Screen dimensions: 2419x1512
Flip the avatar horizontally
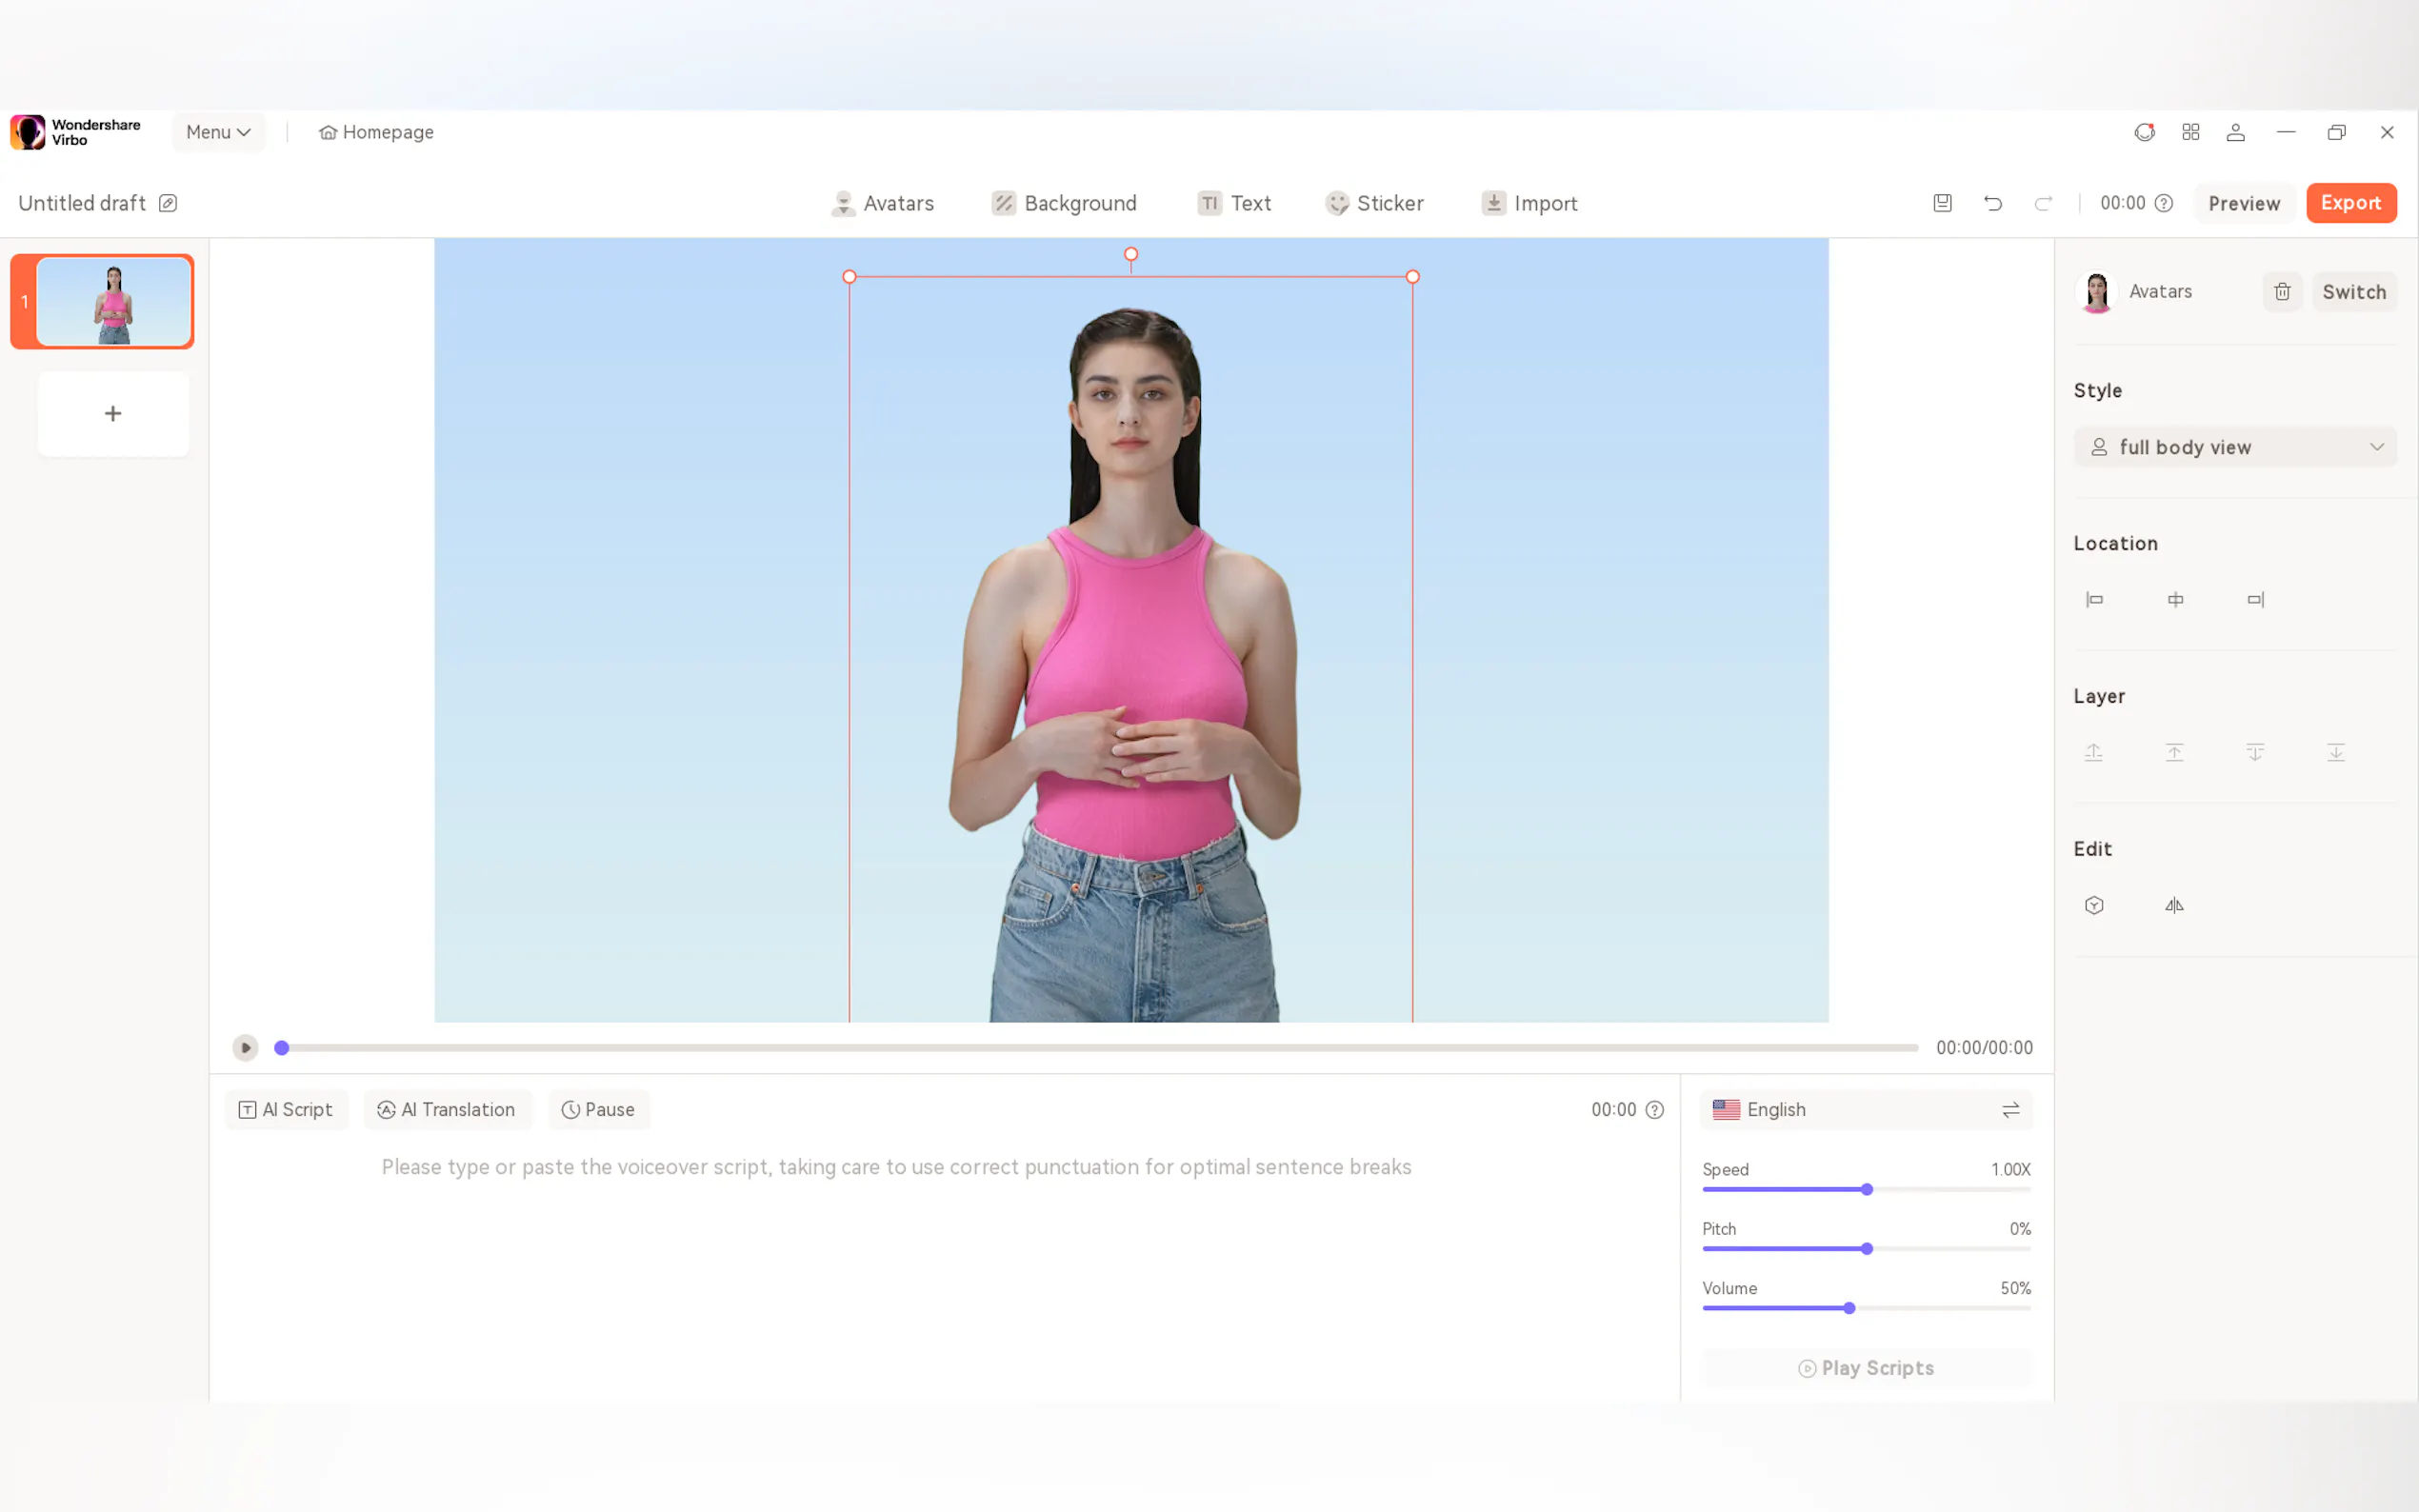click(x=2174, y=905)
